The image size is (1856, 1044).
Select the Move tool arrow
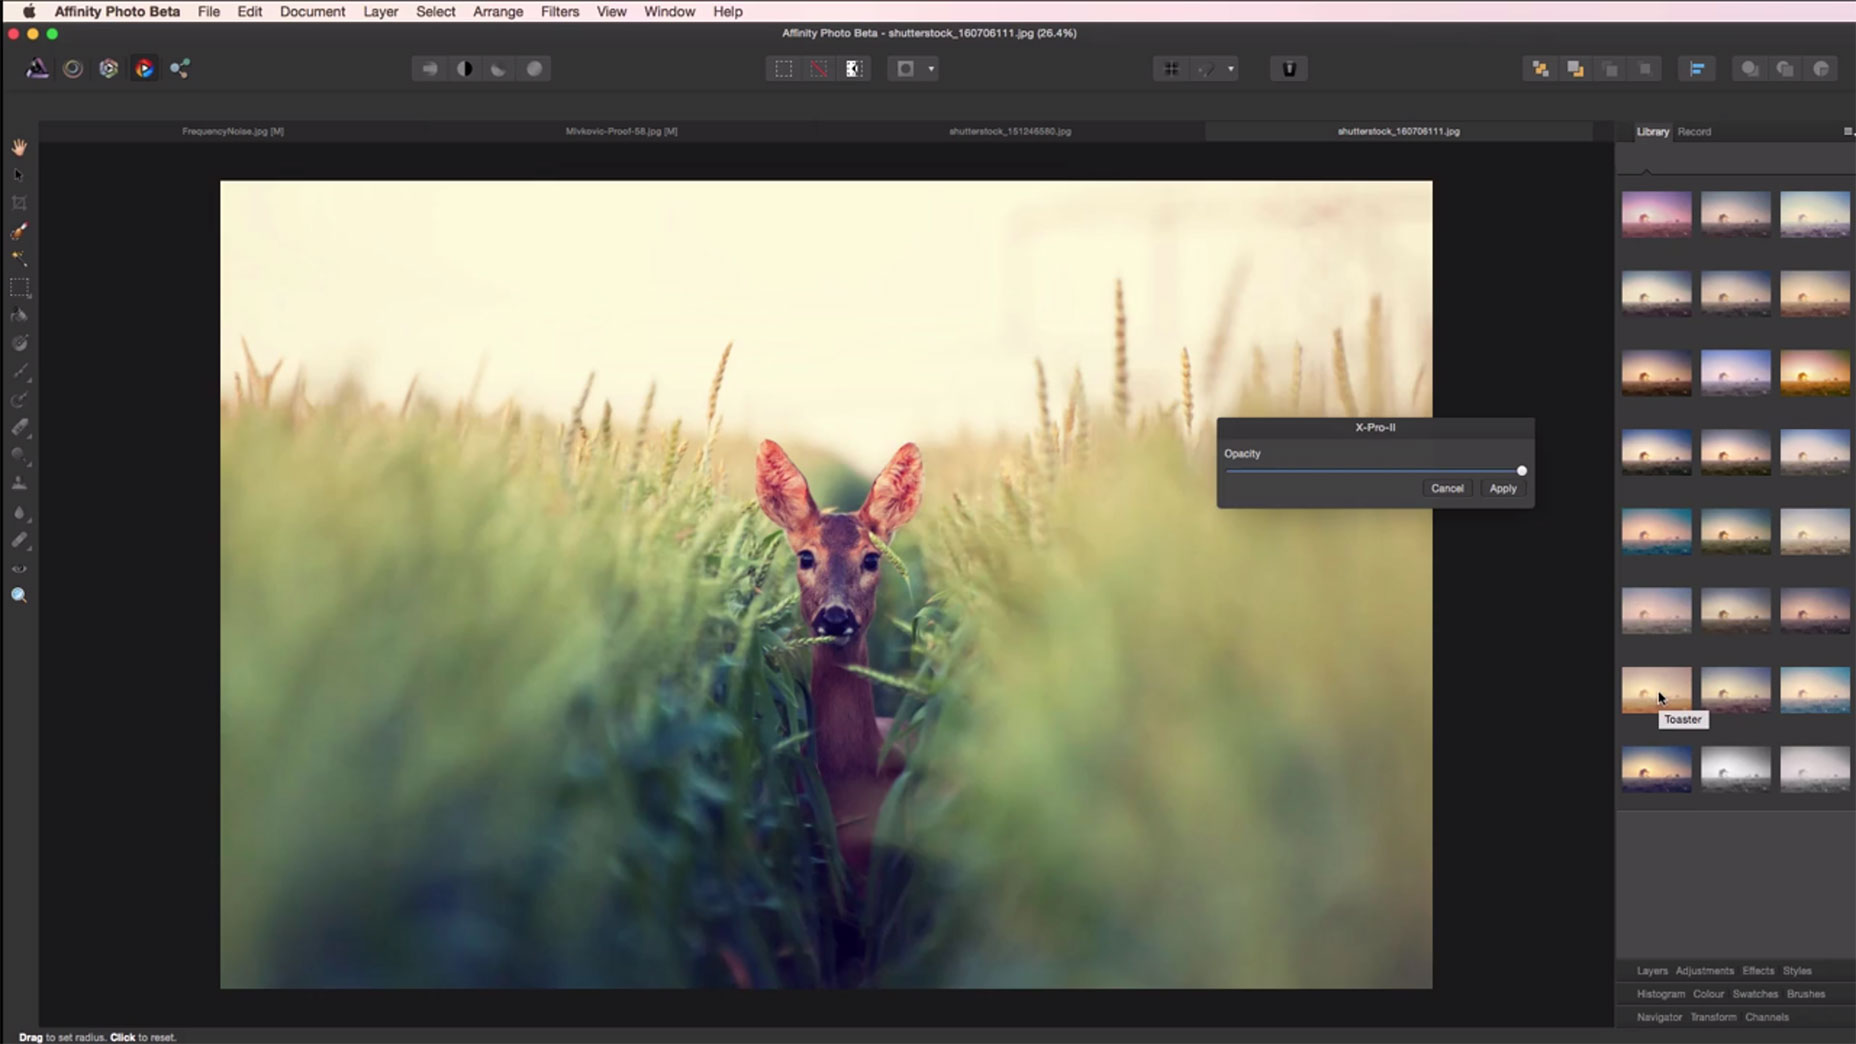click(19, 175)
